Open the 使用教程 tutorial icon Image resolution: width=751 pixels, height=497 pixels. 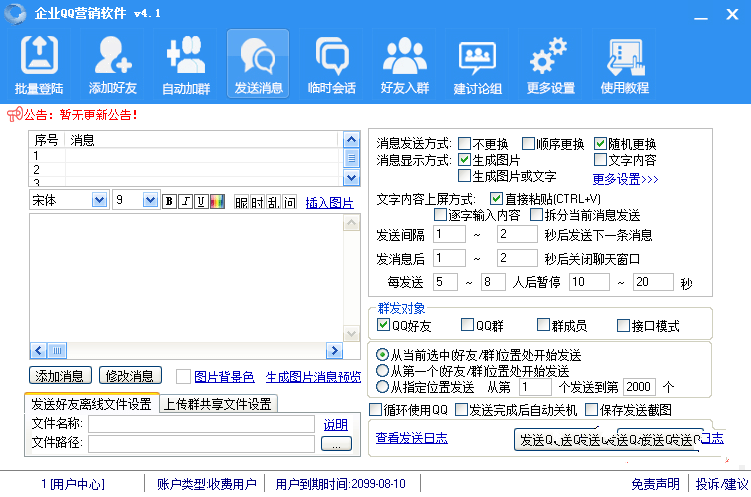click(x=625, y=64)
